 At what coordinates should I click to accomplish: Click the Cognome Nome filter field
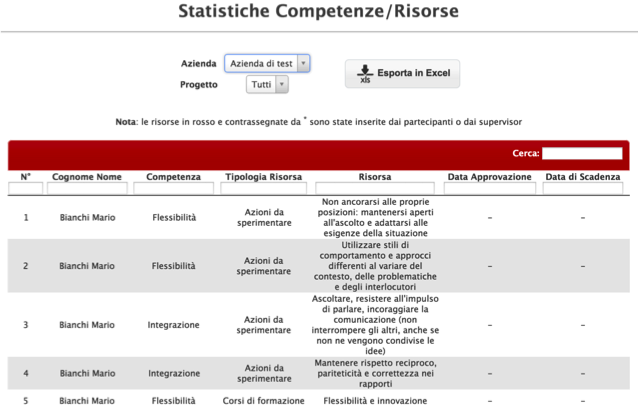coord(87,188)
